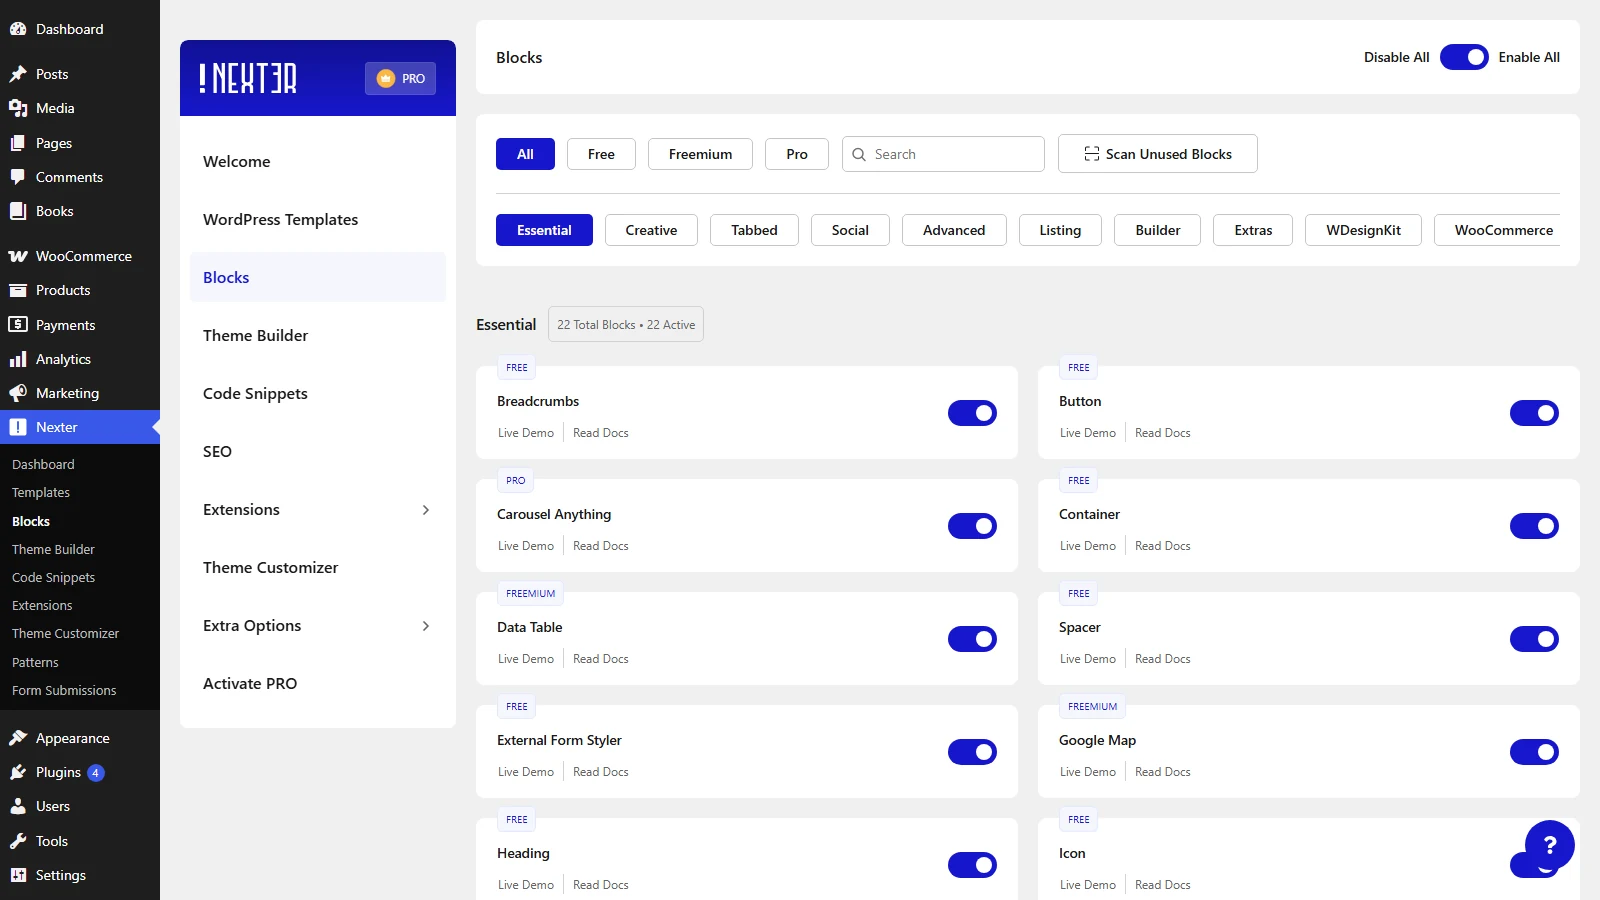This screenshot has height=900, width=1600.
Task: Open Theme Builder in Nexter panel
Action: point(318,335)
